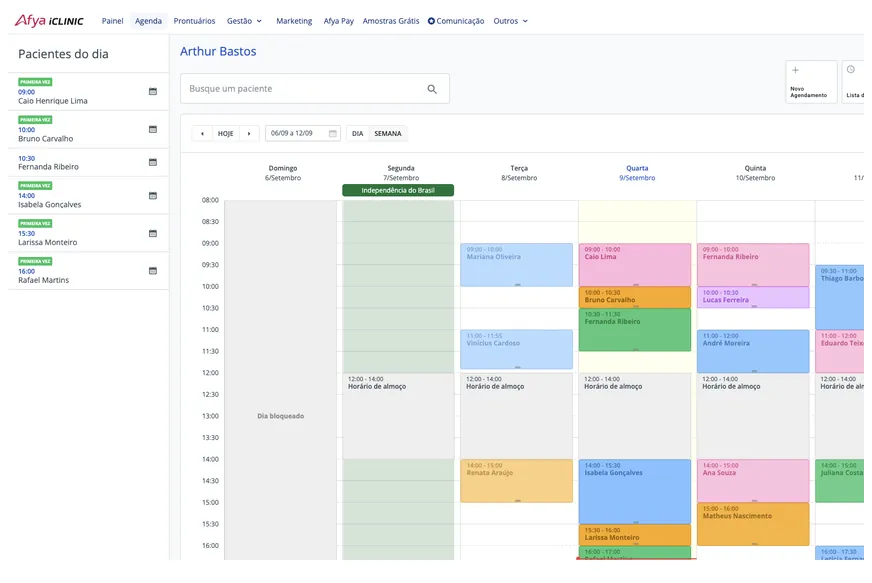Switch to SEMANA view

point(388,134)
